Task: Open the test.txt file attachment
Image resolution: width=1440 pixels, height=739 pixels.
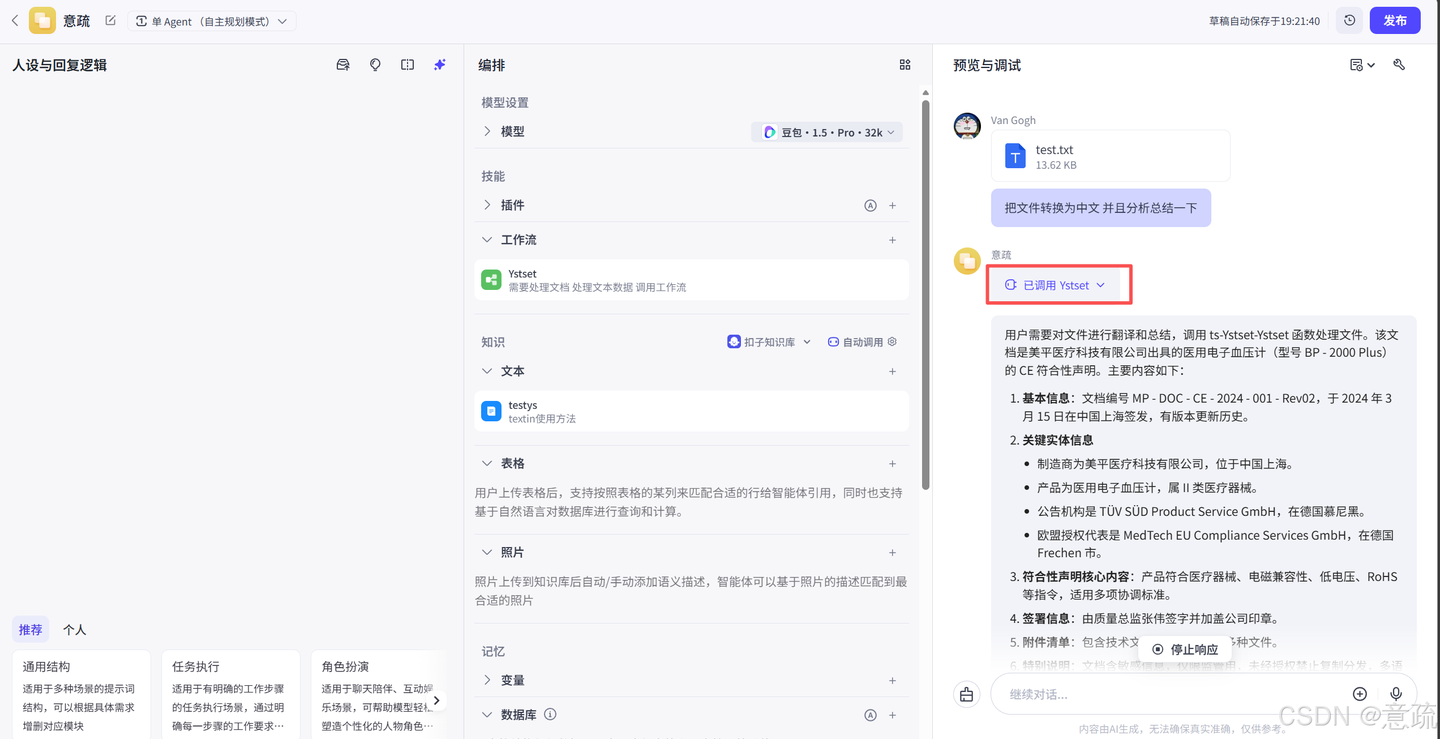Action: point(1110,156)
